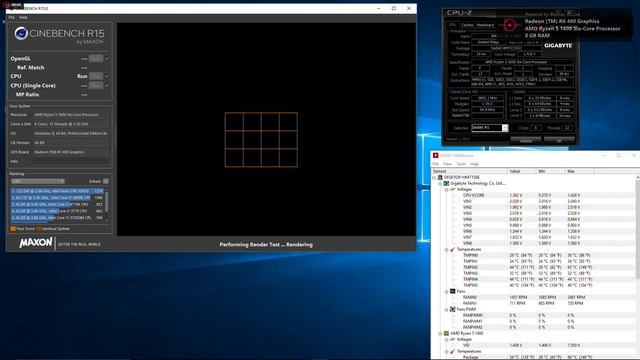Viewport: 640px width, 360px height.
Task: Click the red HWMonitor title bar icon
Action: (x=436, y=156)
